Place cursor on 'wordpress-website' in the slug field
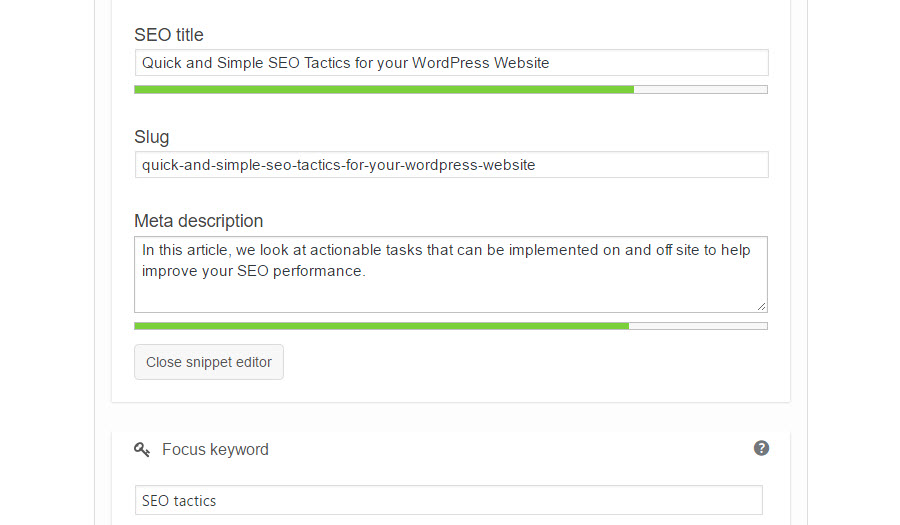This screenshot has height=525, width=900. (470, 165)
